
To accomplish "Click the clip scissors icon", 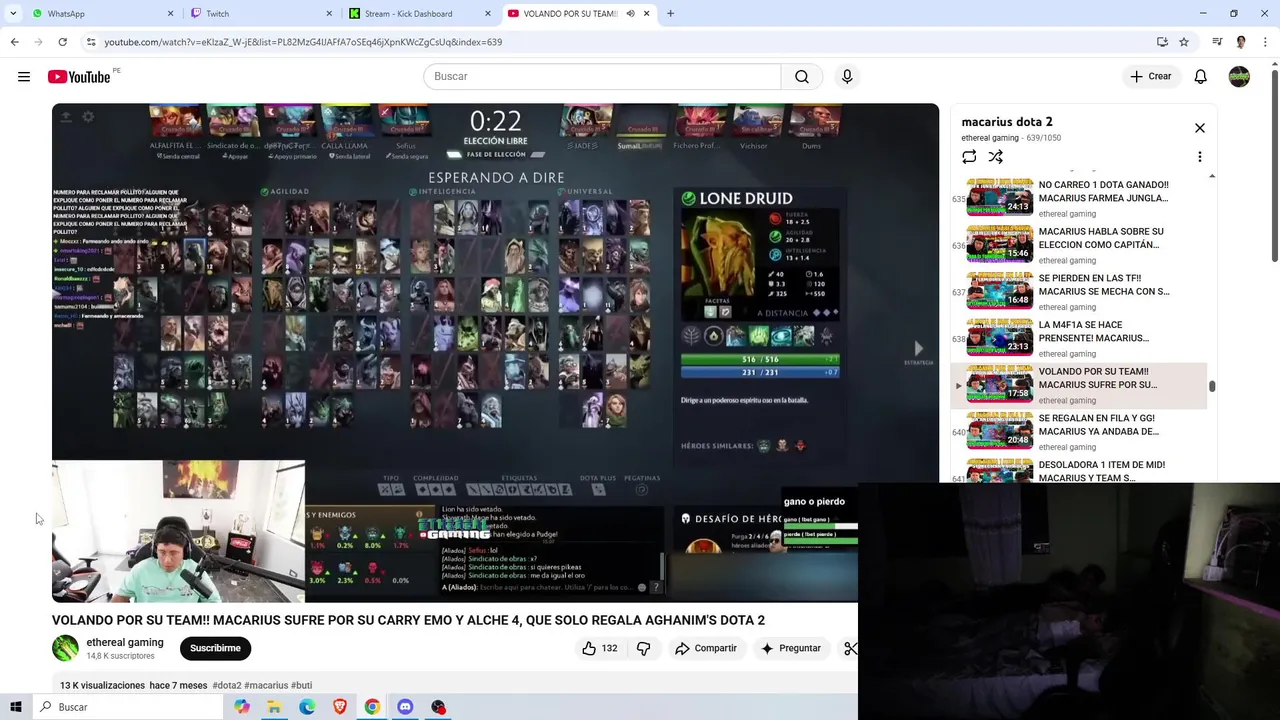I will click(849, 648).
